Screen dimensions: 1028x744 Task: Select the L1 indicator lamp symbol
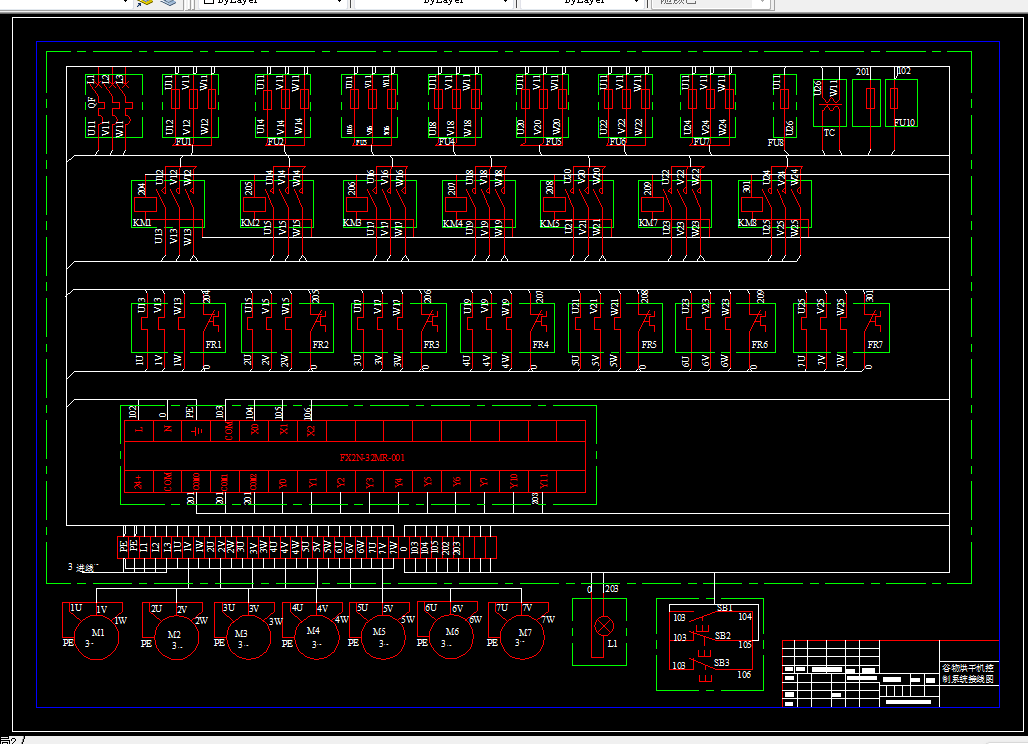click(603, 625)
